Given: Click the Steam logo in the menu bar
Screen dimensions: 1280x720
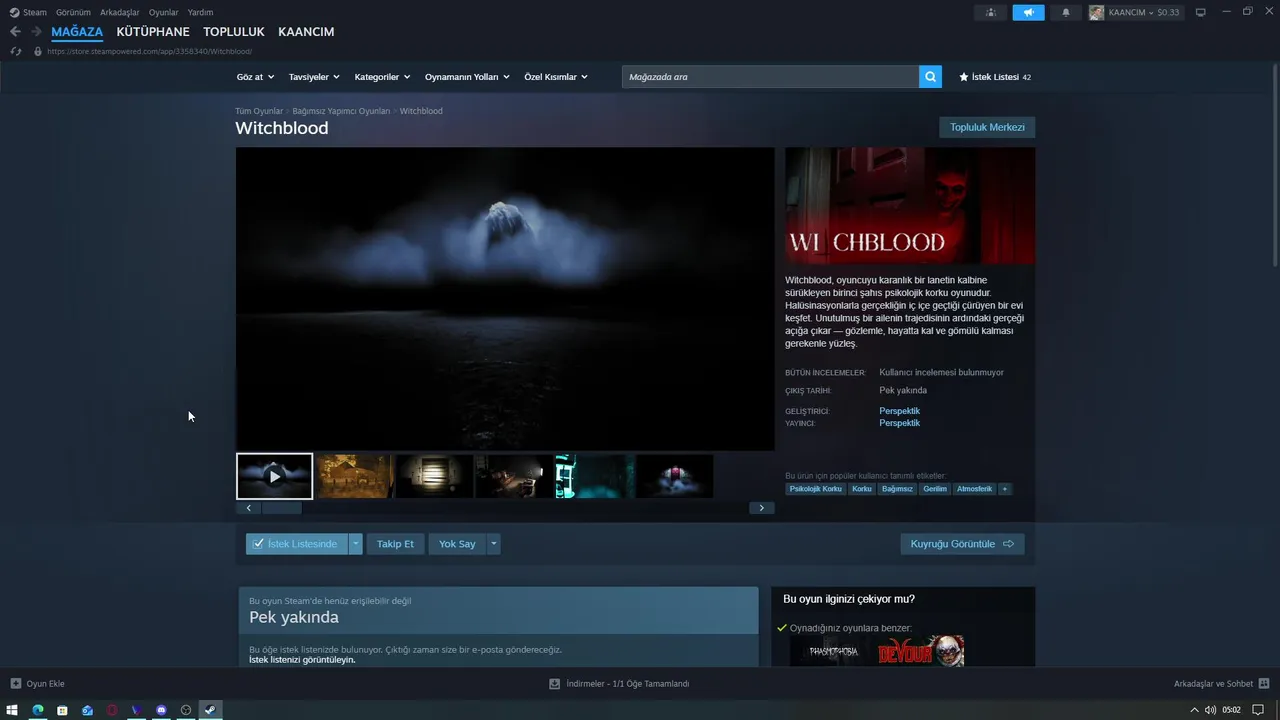Looking at the screenshot, I should pos(14,12).
